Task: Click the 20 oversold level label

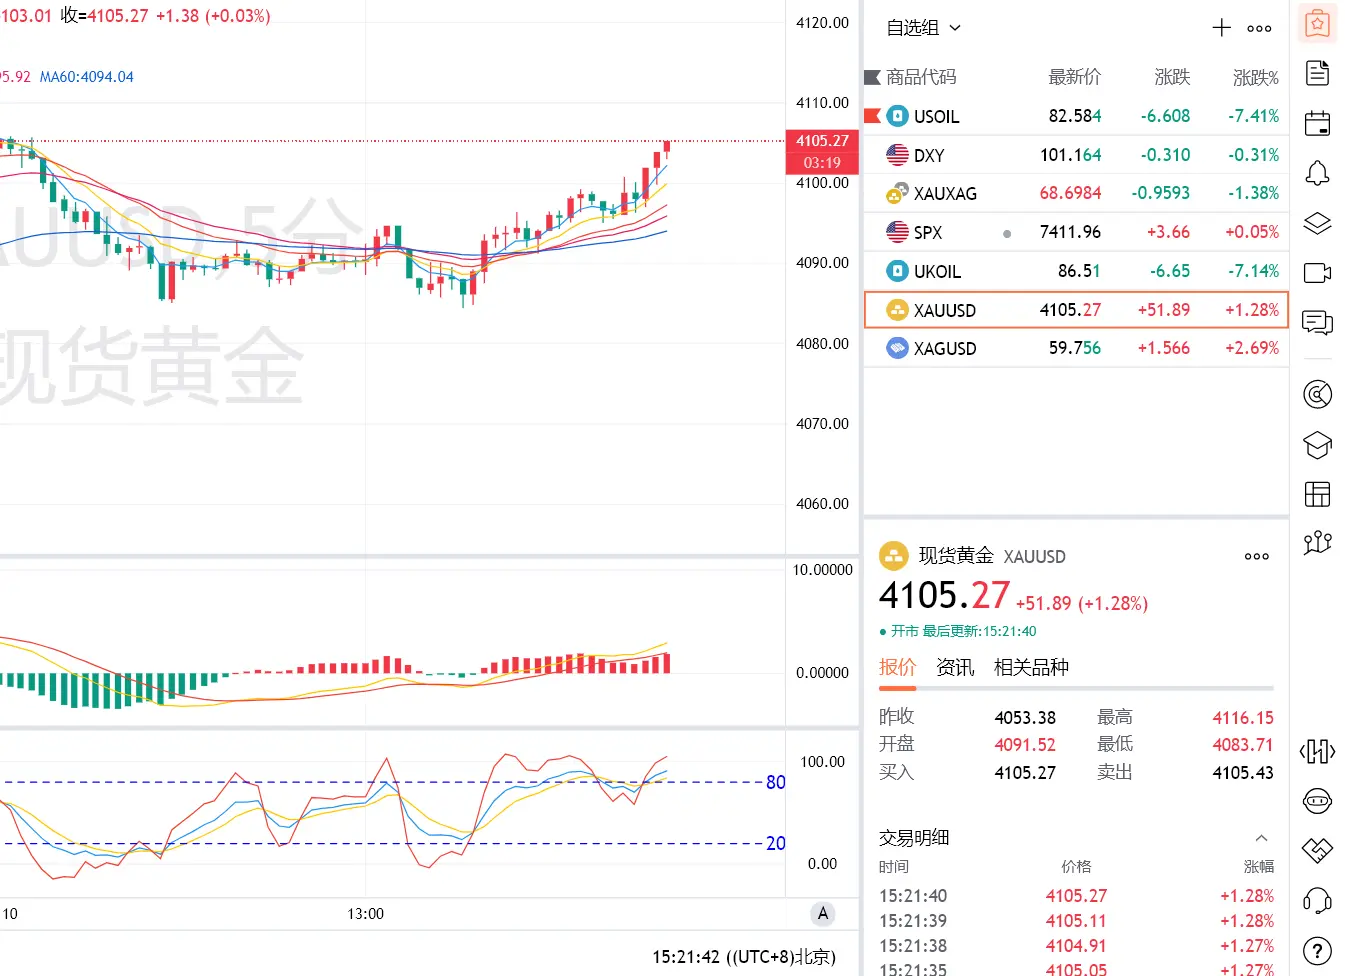Action: (776, 843)
